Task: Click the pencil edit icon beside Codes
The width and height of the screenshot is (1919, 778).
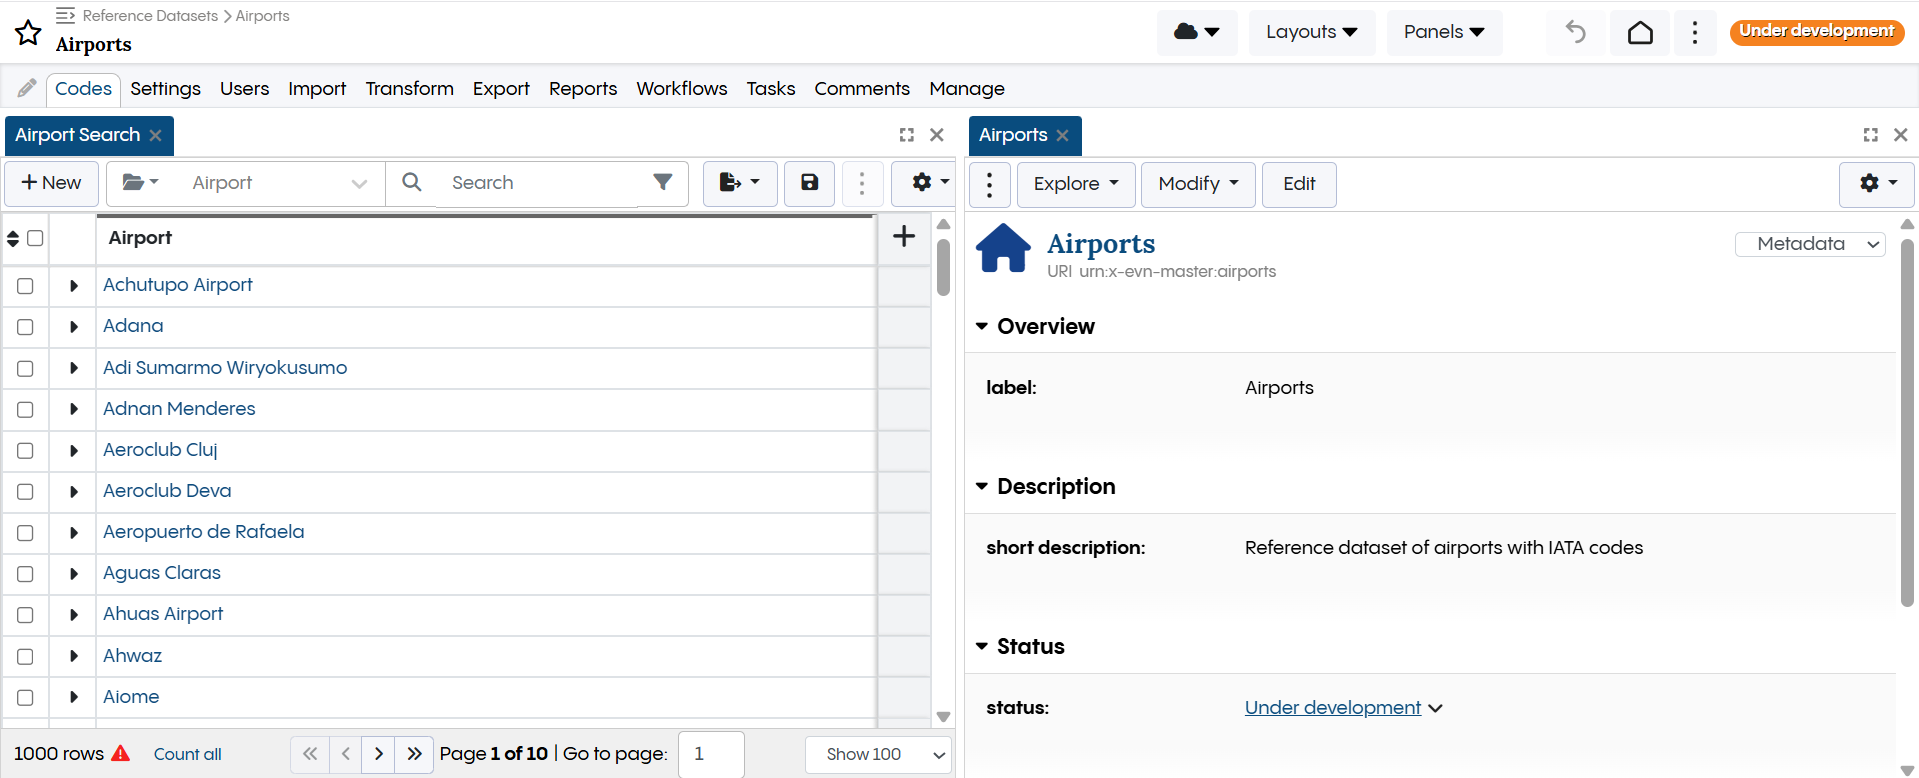Action: tap(27, 88)
